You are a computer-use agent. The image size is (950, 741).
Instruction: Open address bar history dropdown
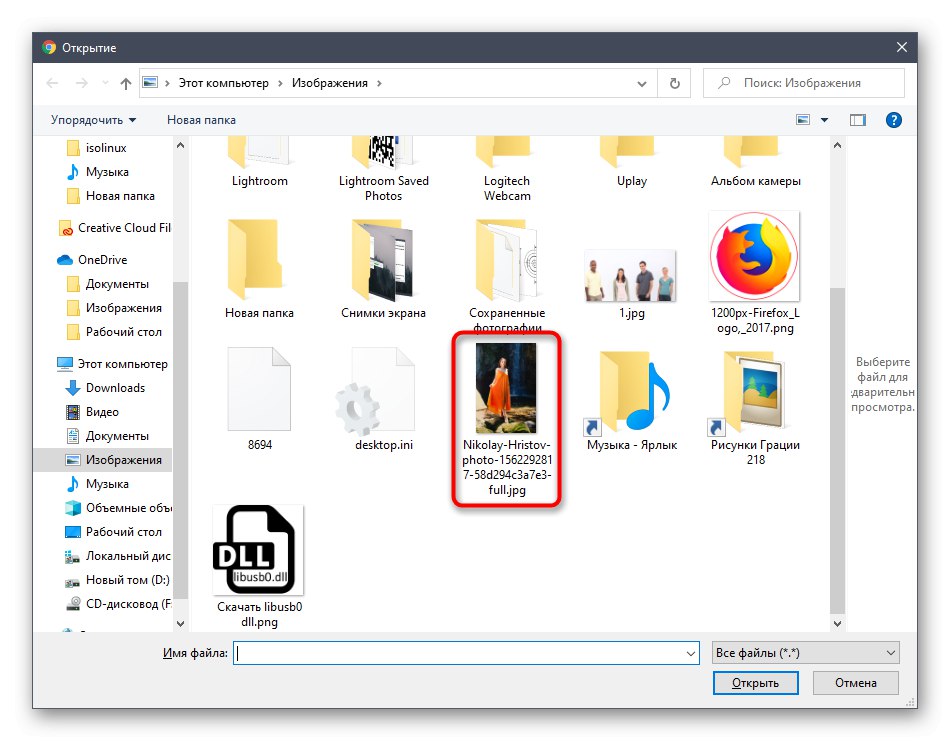pyautogui.click(x=642, y=84)
